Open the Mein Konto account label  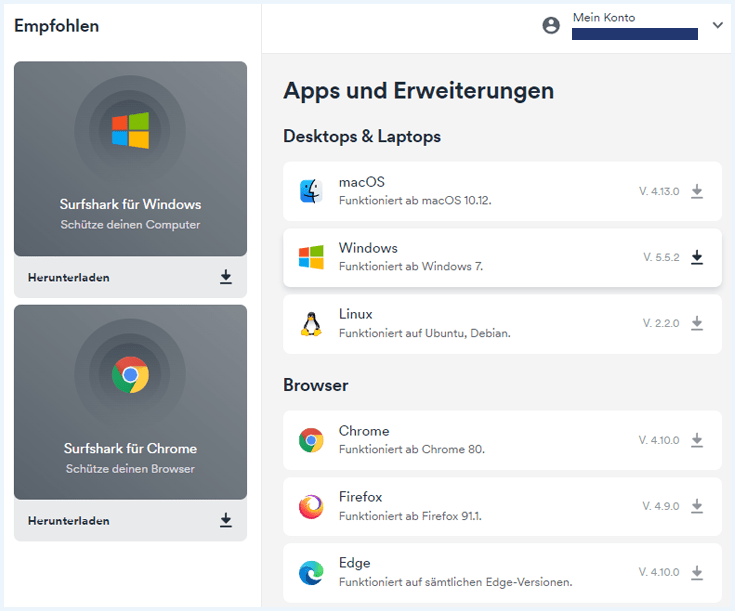tap(604, 18)
